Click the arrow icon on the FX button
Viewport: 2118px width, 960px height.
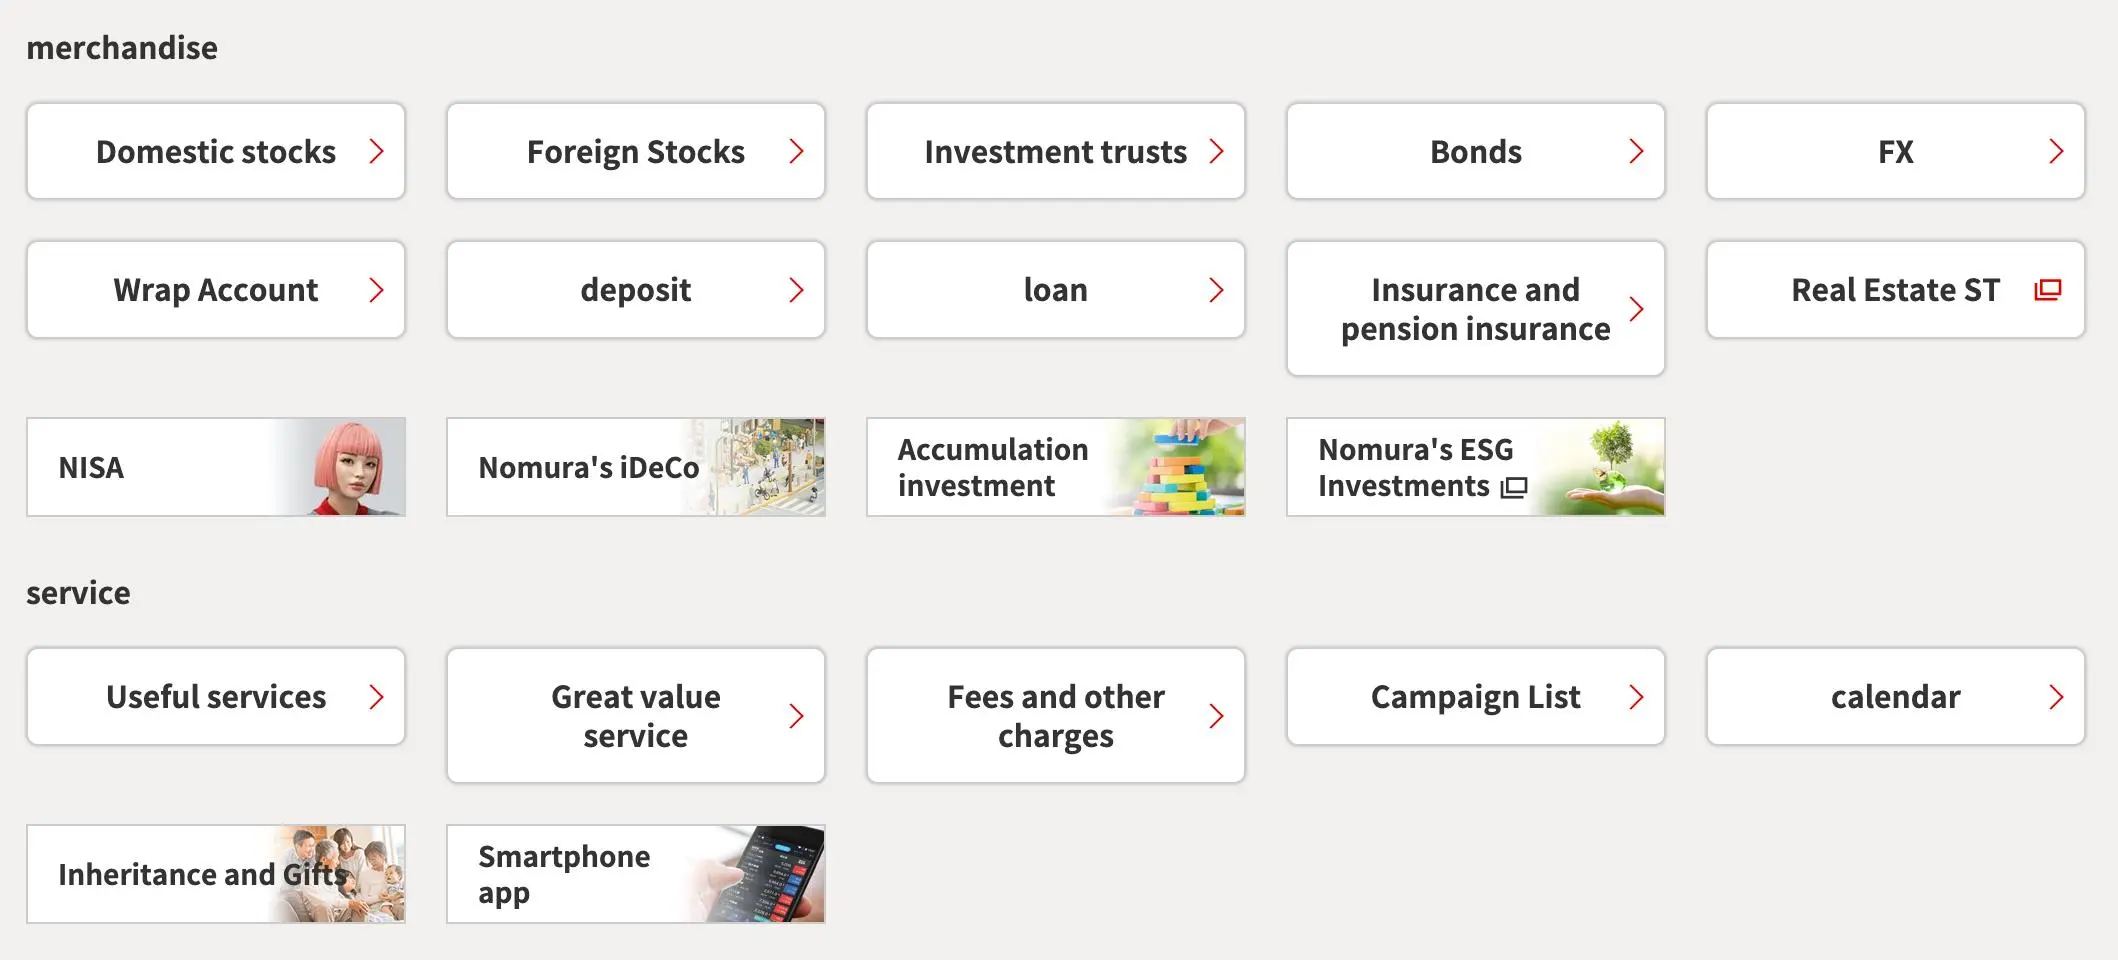tap(2057, 151)
